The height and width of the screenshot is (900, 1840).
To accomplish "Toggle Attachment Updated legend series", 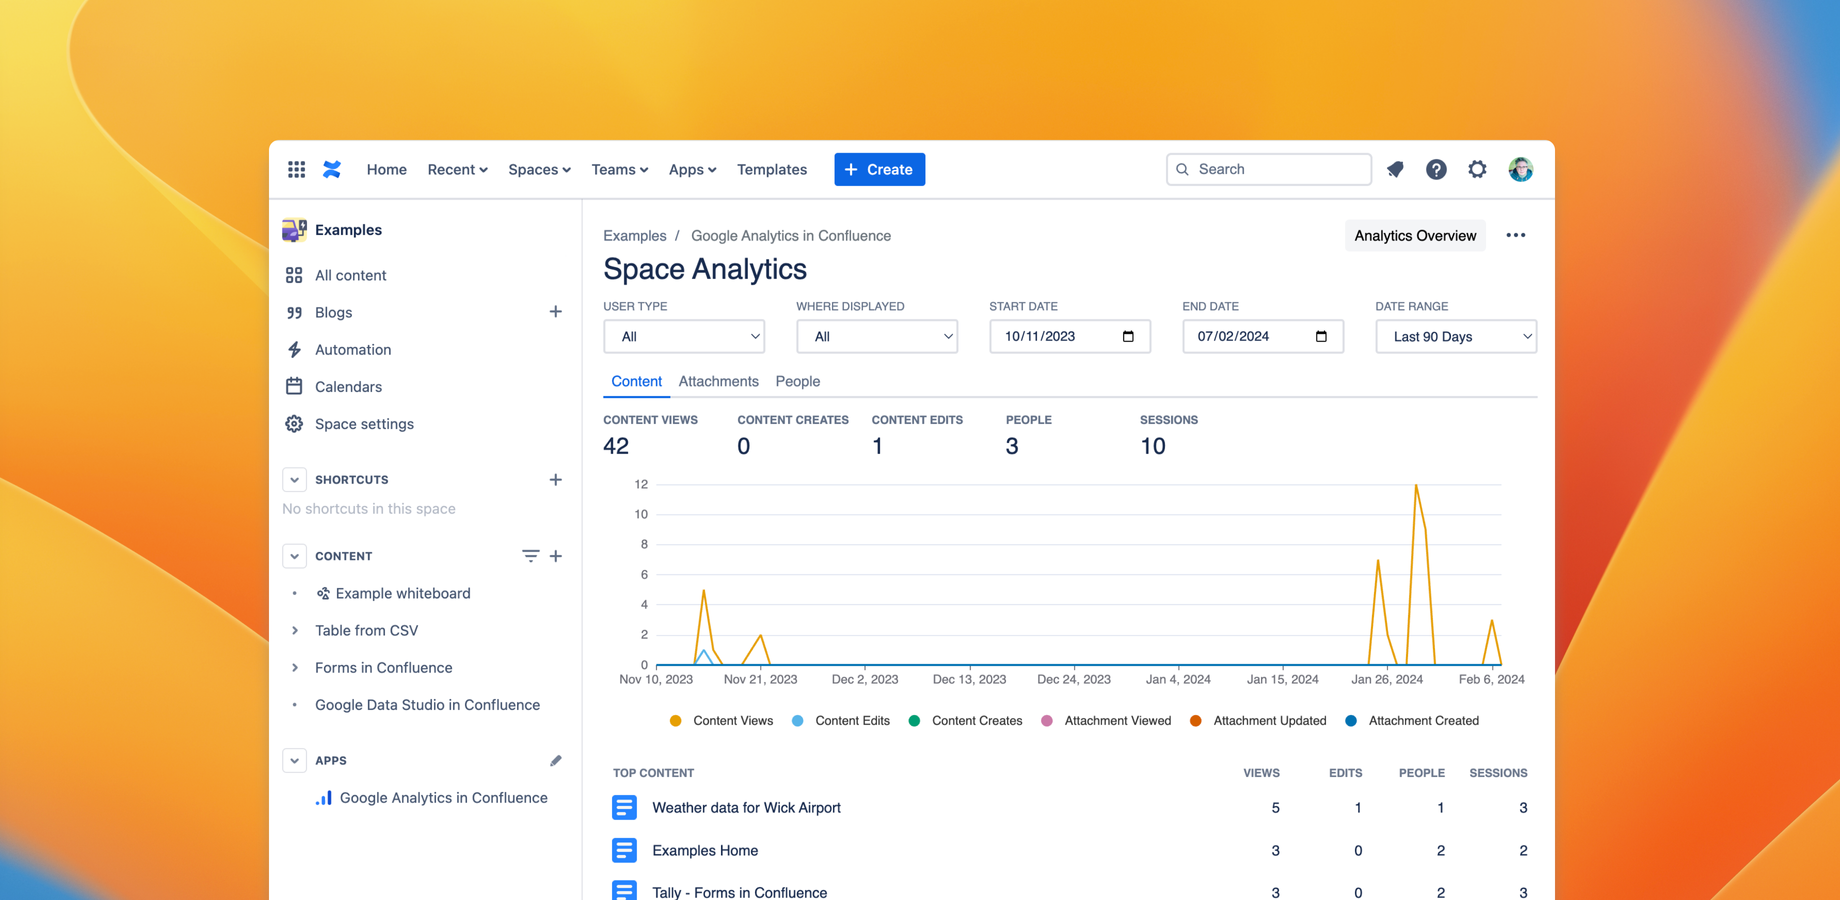I will pyautogui.click(x=1257, y=721).
